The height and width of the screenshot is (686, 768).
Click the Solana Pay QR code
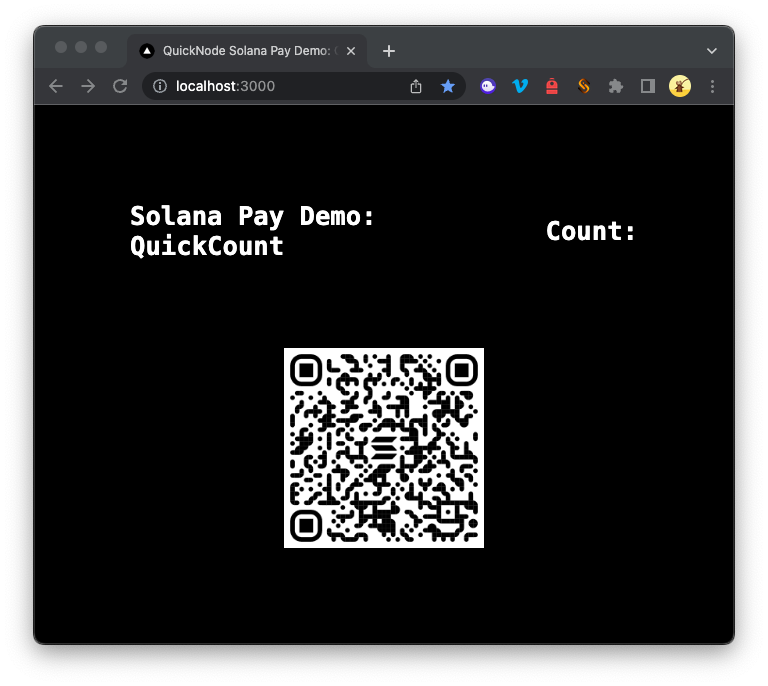[x=384, y=448]
